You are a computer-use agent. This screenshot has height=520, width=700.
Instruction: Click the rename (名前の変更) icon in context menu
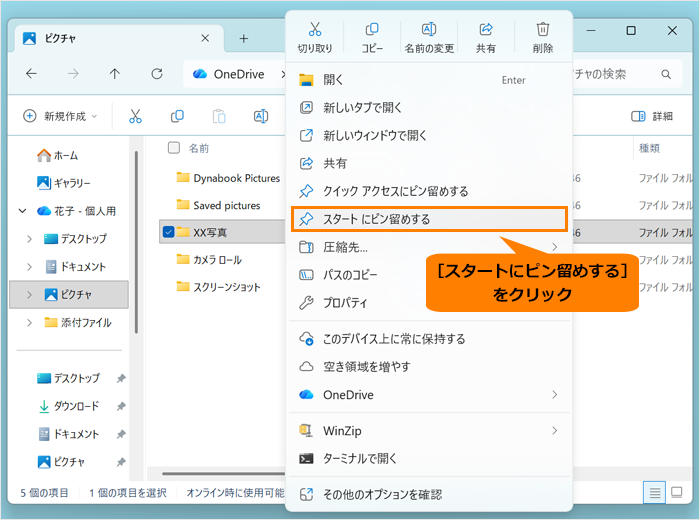(x=429, y=29)
